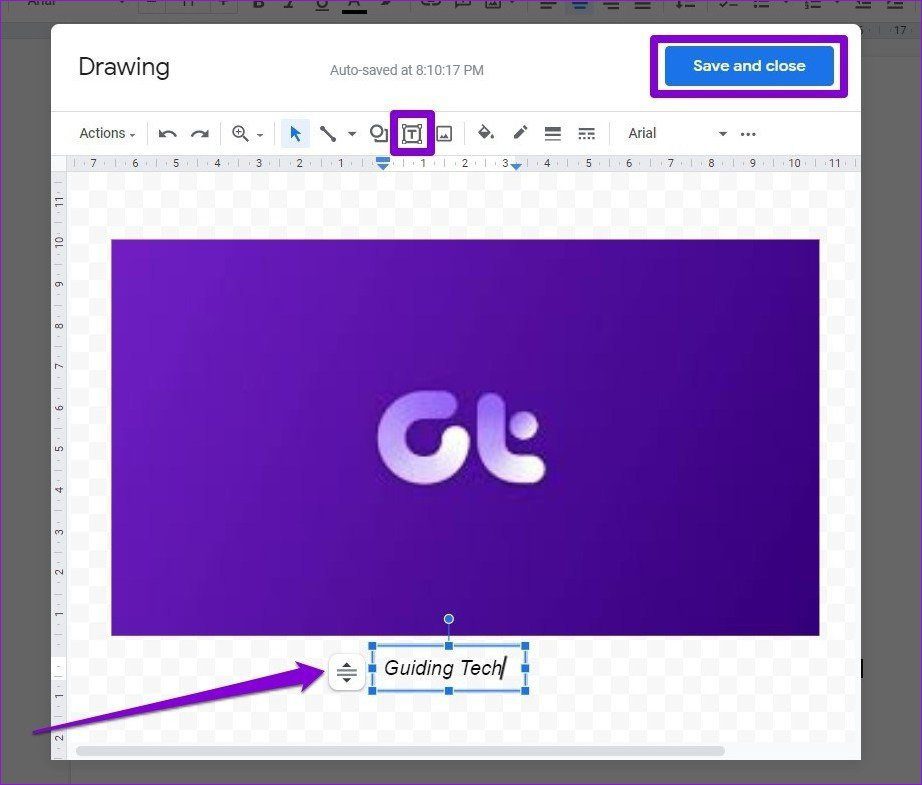
Task: Open the More options ellipsis menu
Action: pos(748,134)
